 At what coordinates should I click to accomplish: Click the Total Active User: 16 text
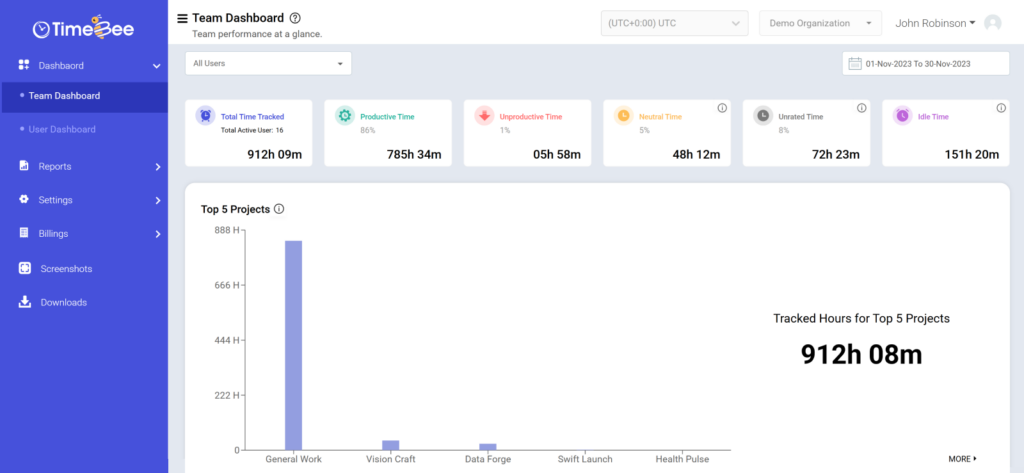[x=252, y=130]
